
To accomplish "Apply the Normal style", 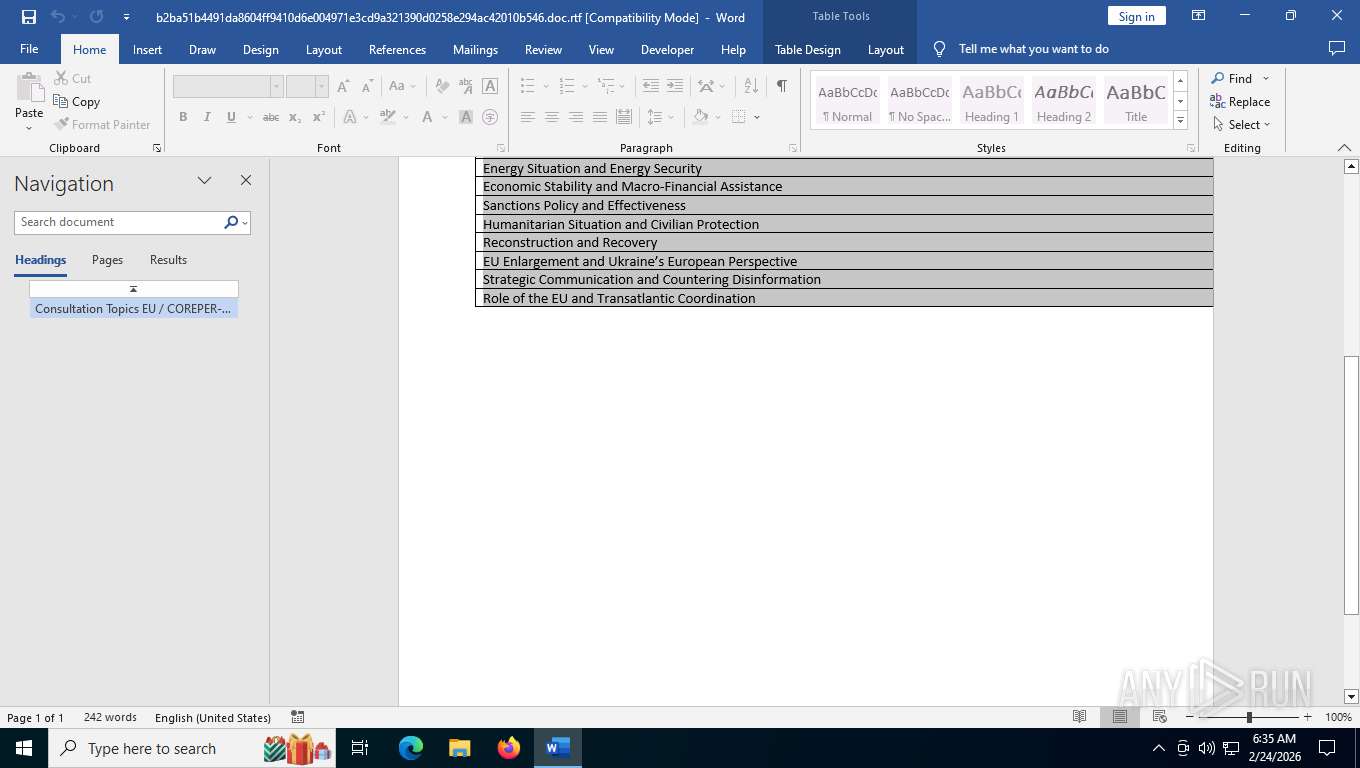I will tap(847, 101).
